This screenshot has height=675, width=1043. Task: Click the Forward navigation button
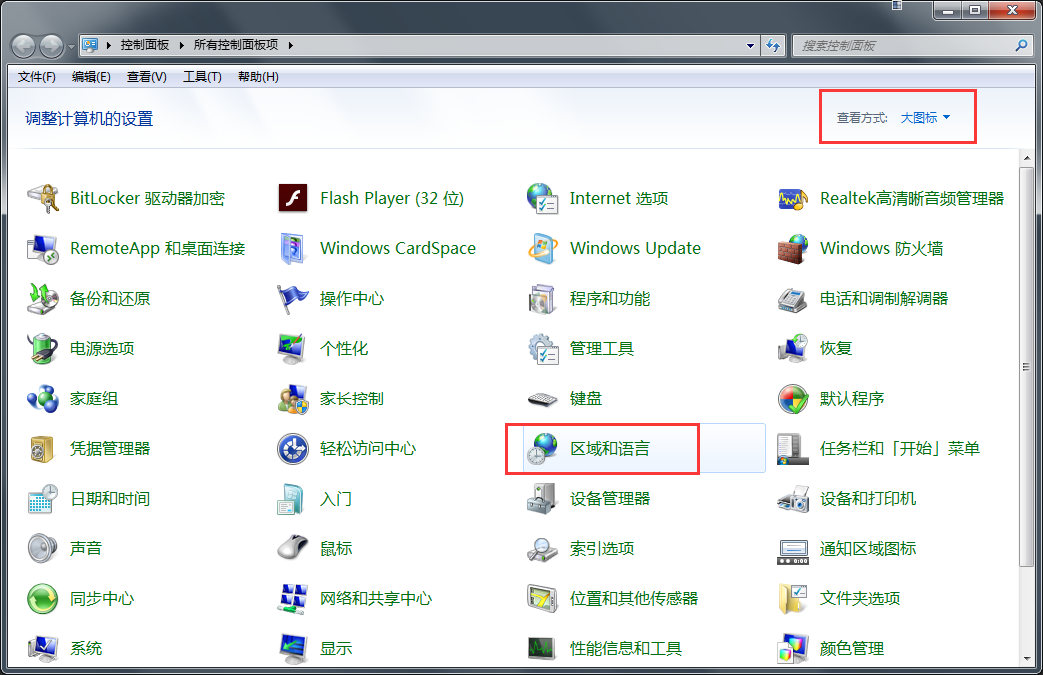(52, 47)
